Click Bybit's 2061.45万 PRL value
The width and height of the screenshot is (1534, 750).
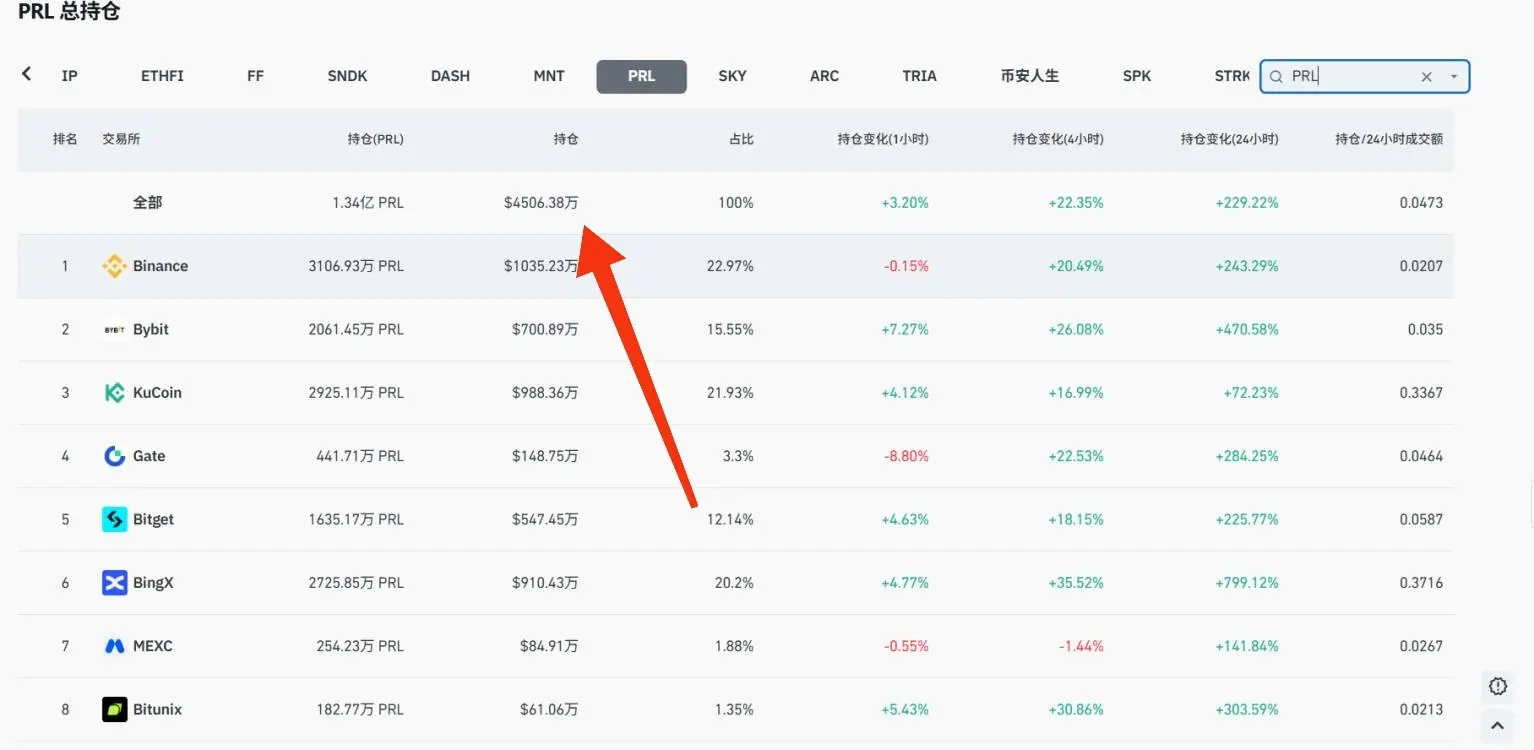point(356,329)
